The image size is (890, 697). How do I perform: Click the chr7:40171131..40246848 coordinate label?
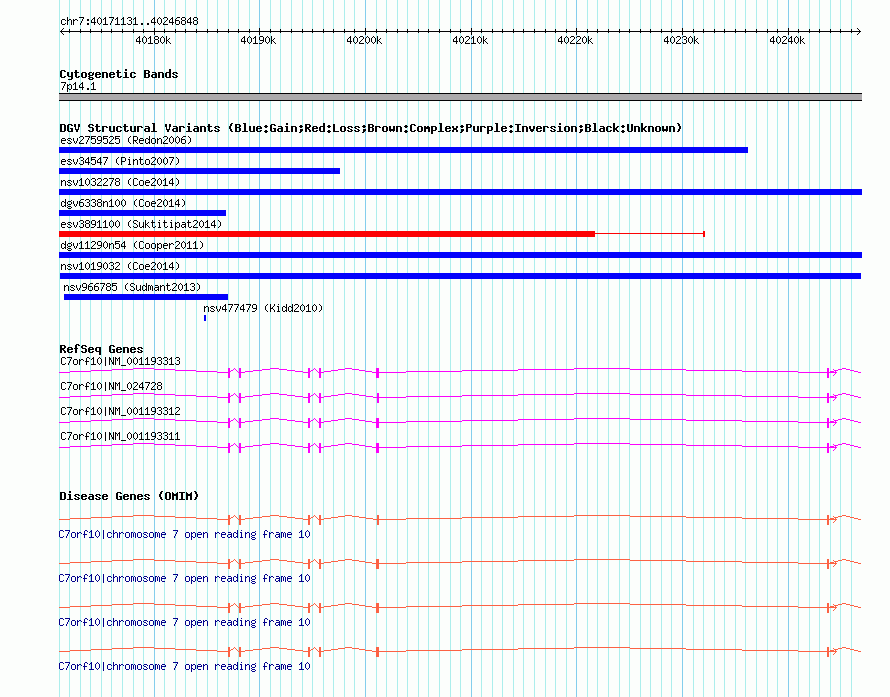click(129, 22)
